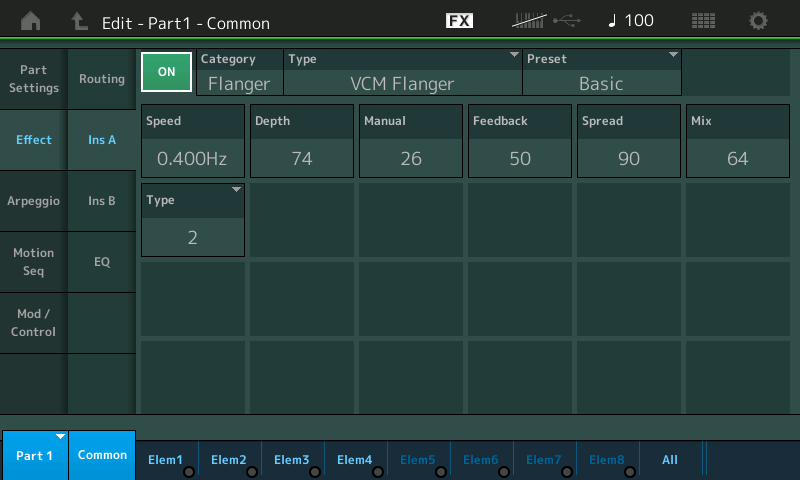Image resolution: width=800 pixels, height=480 pixels.
Task: Open the Part 1 selector dropdown
Action: (x=35, y=455)
